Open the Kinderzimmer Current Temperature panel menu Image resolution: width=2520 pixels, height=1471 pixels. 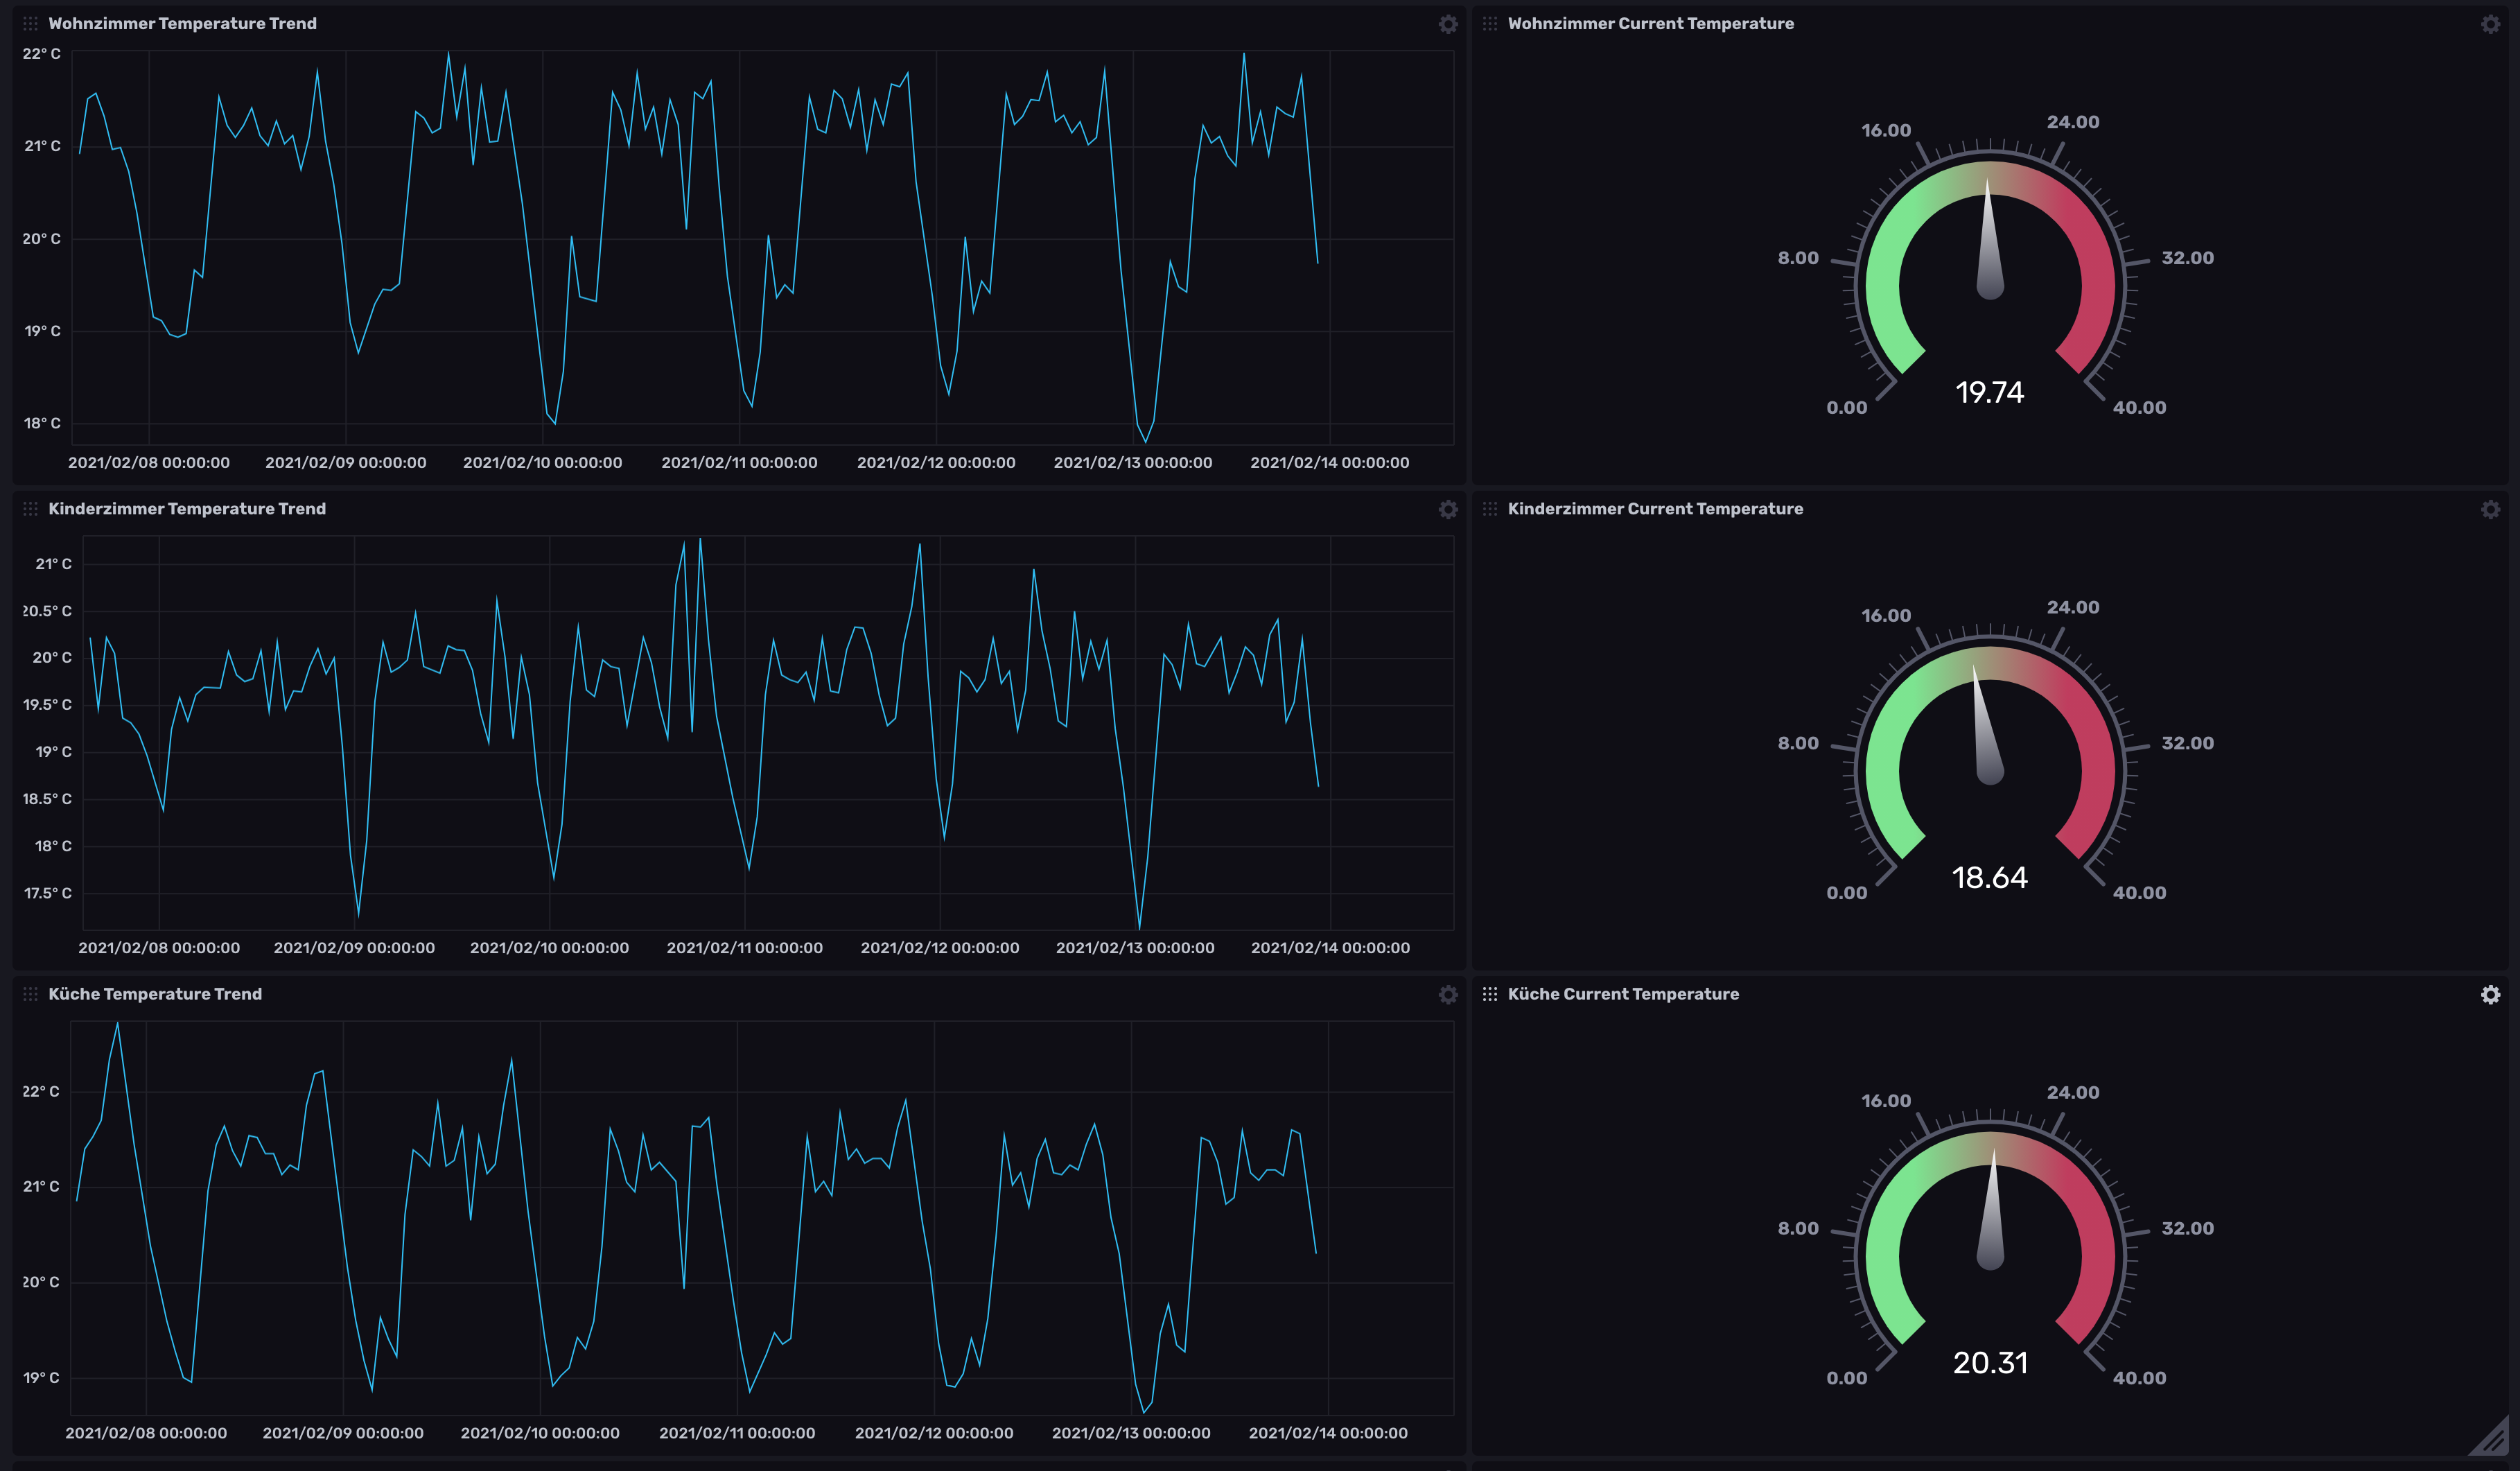[1655, 509]
